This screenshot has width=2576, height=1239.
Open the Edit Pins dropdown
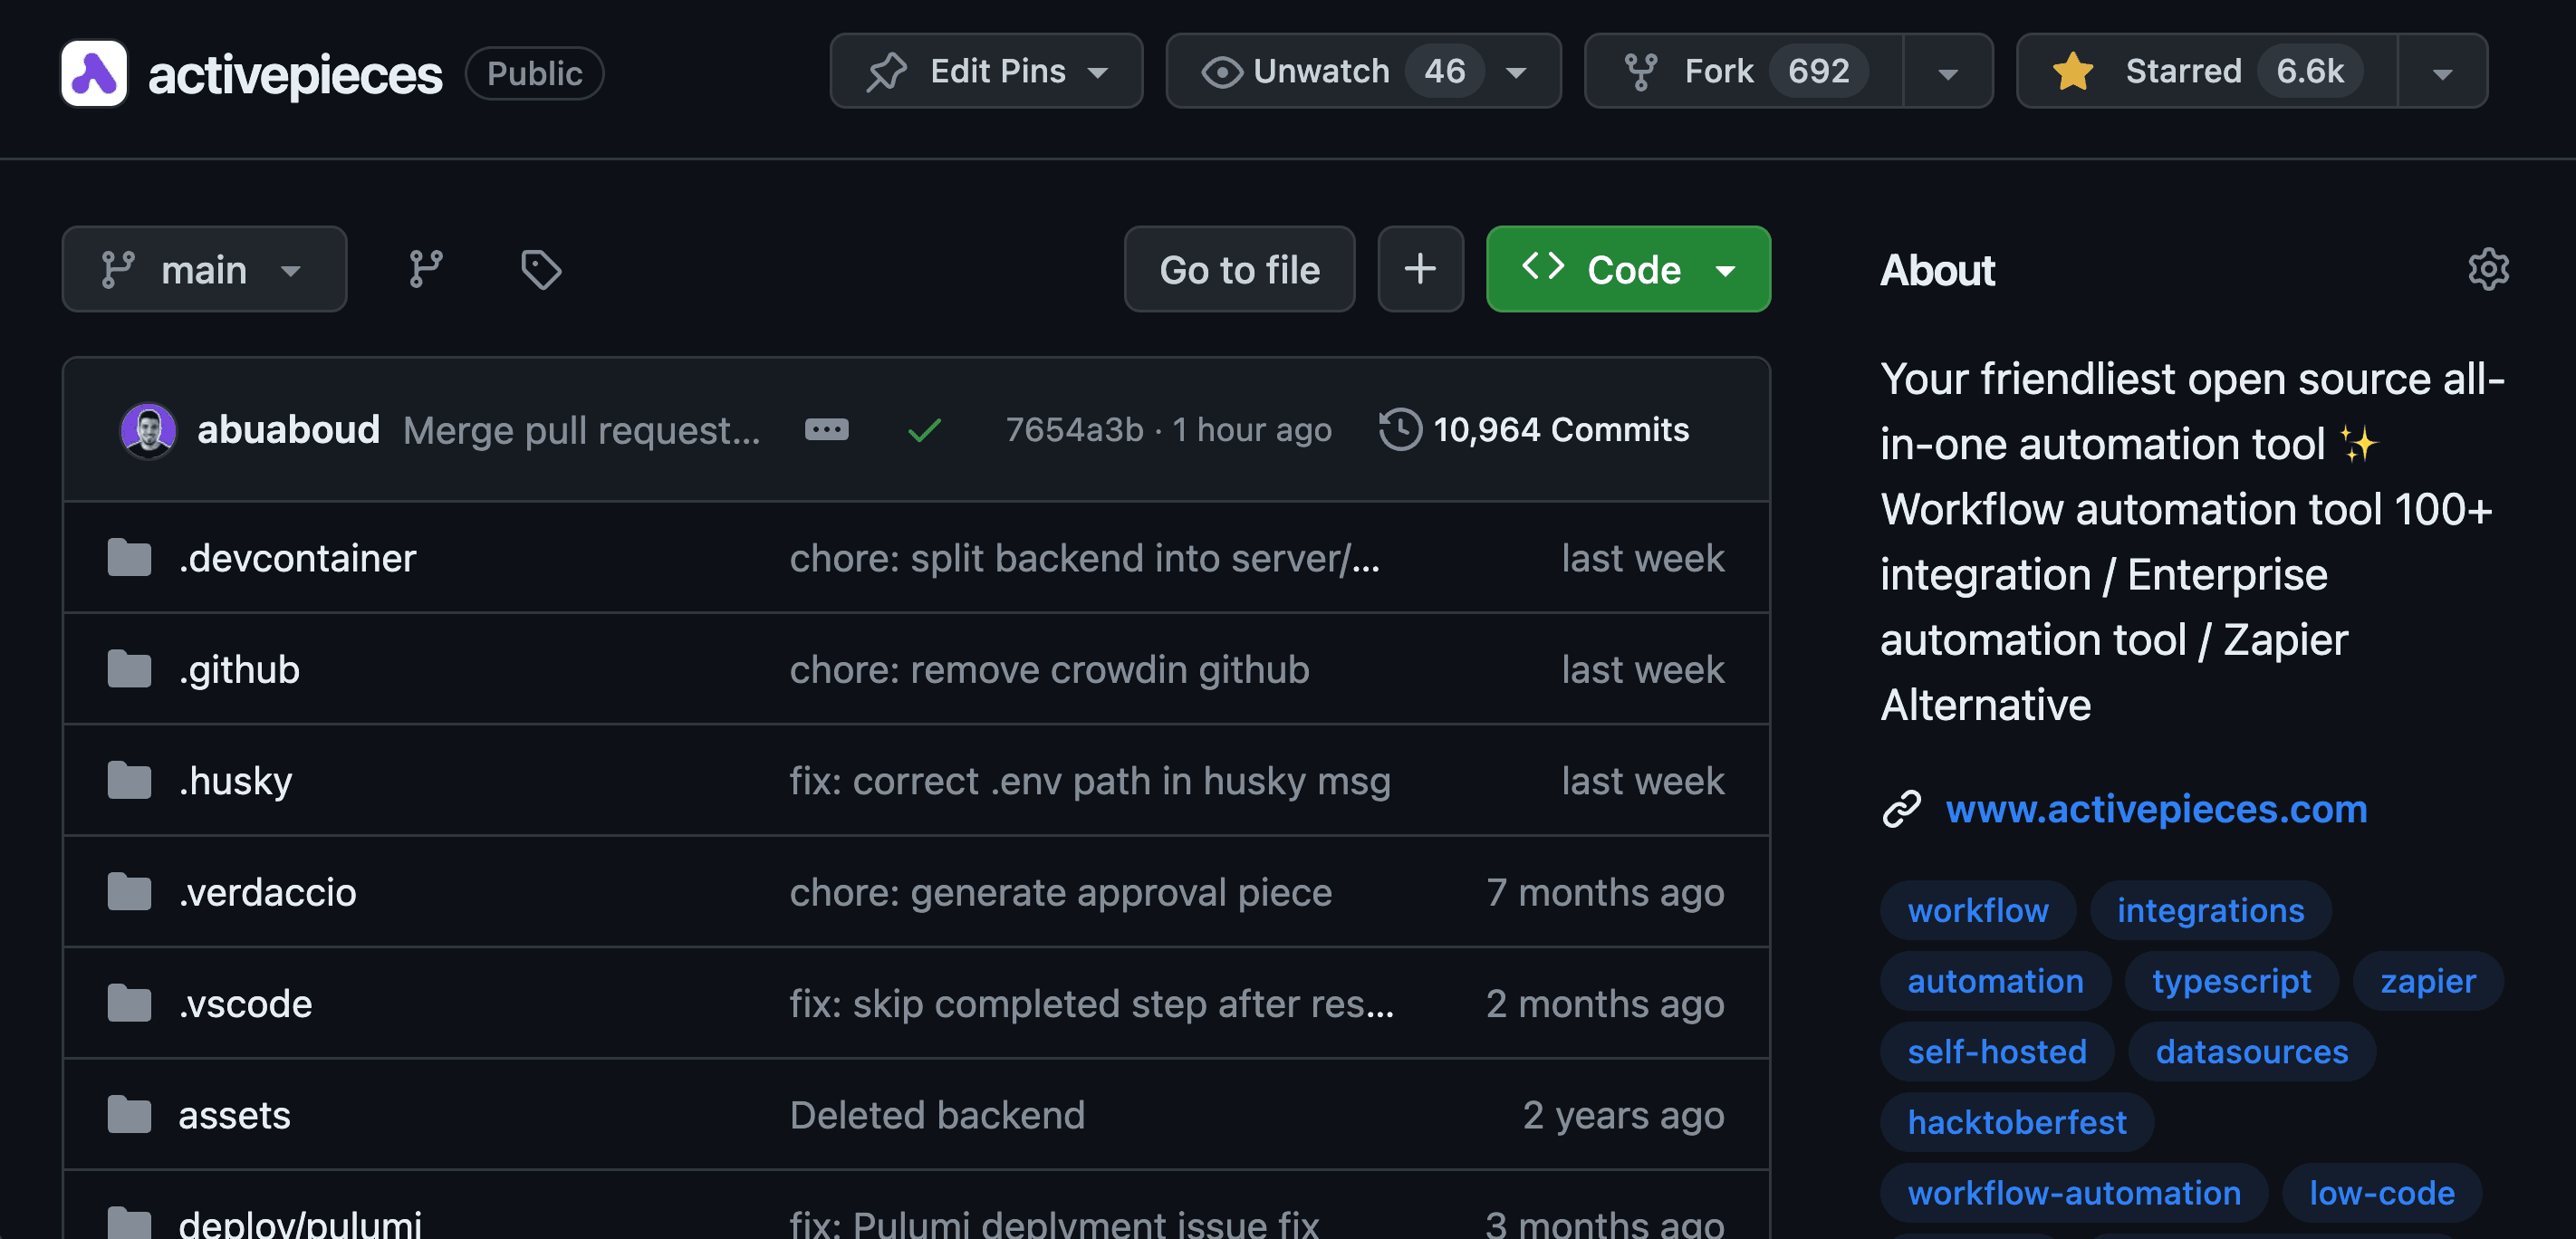click(x=986, y=71)
